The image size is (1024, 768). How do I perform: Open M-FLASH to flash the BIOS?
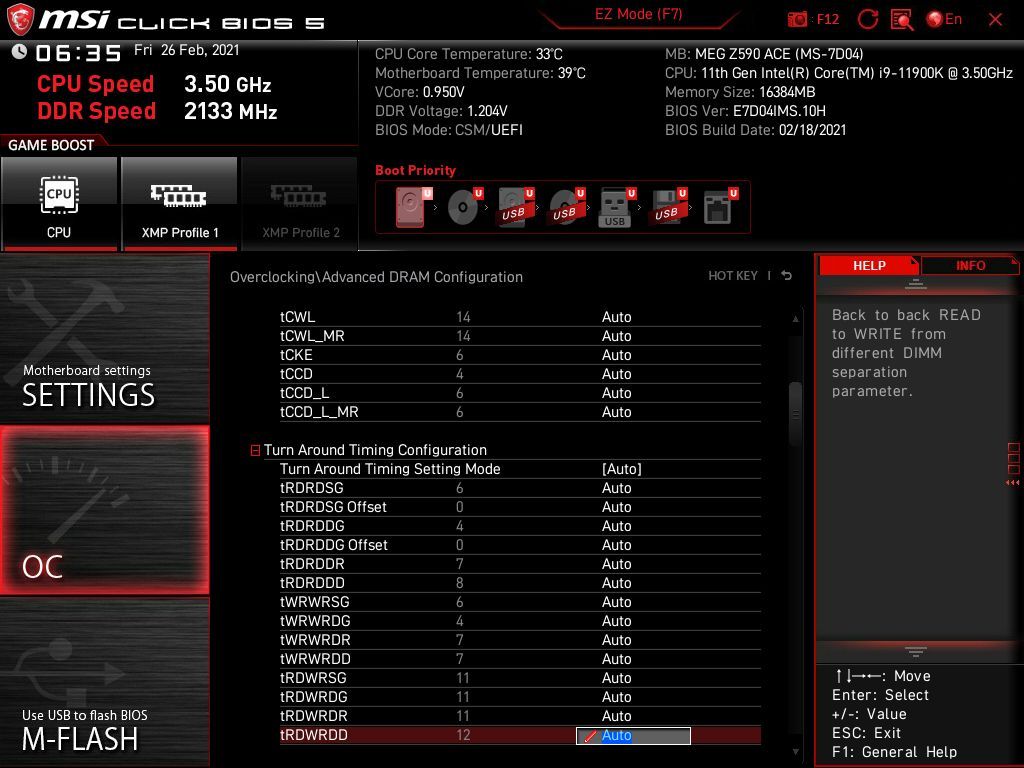pos(104,682)
